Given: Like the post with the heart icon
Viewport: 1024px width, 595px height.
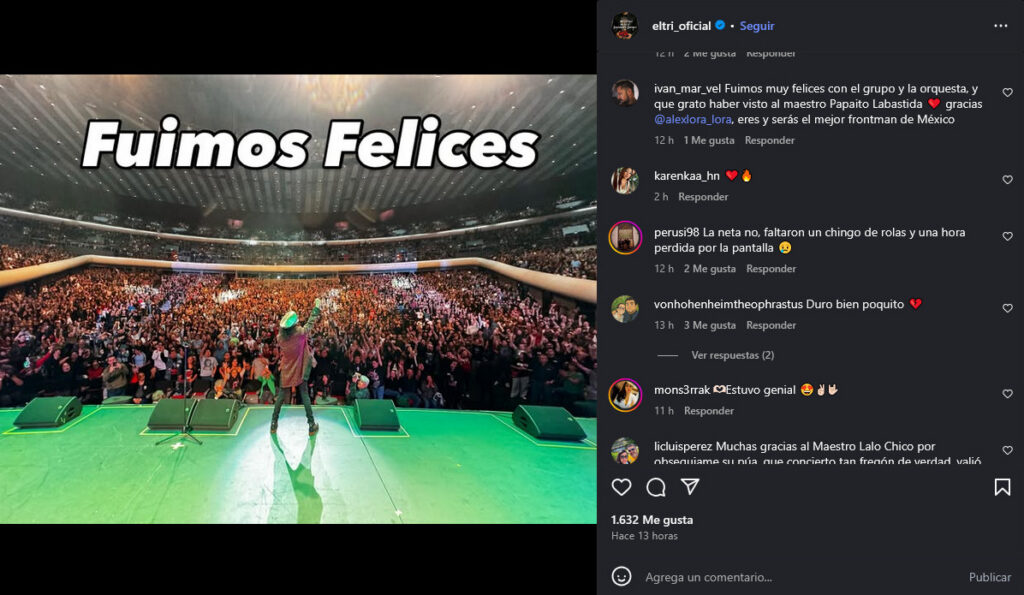Looking at the screenshot, I should (621, 487).
